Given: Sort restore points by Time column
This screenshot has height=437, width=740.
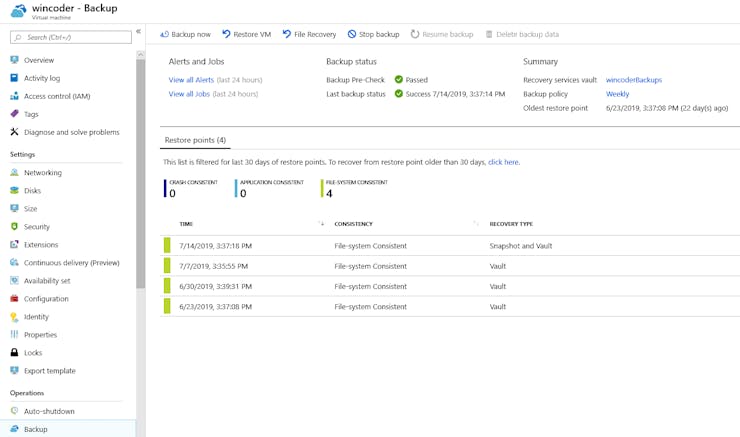Looking at the screenshot, I should pyautogui.click(x=186, y=224).
